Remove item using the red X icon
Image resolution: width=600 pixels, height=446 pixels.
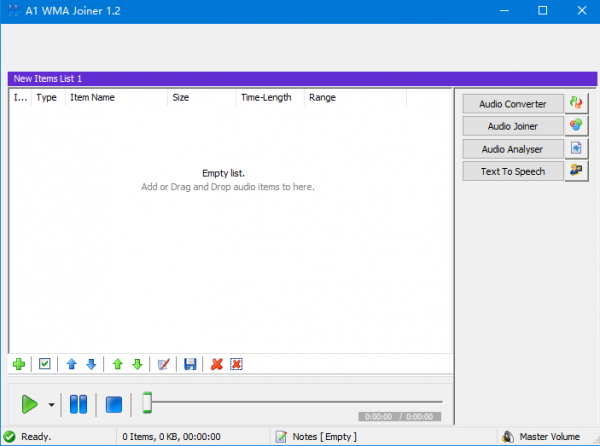pyautogui.click(x=216, y=364)
